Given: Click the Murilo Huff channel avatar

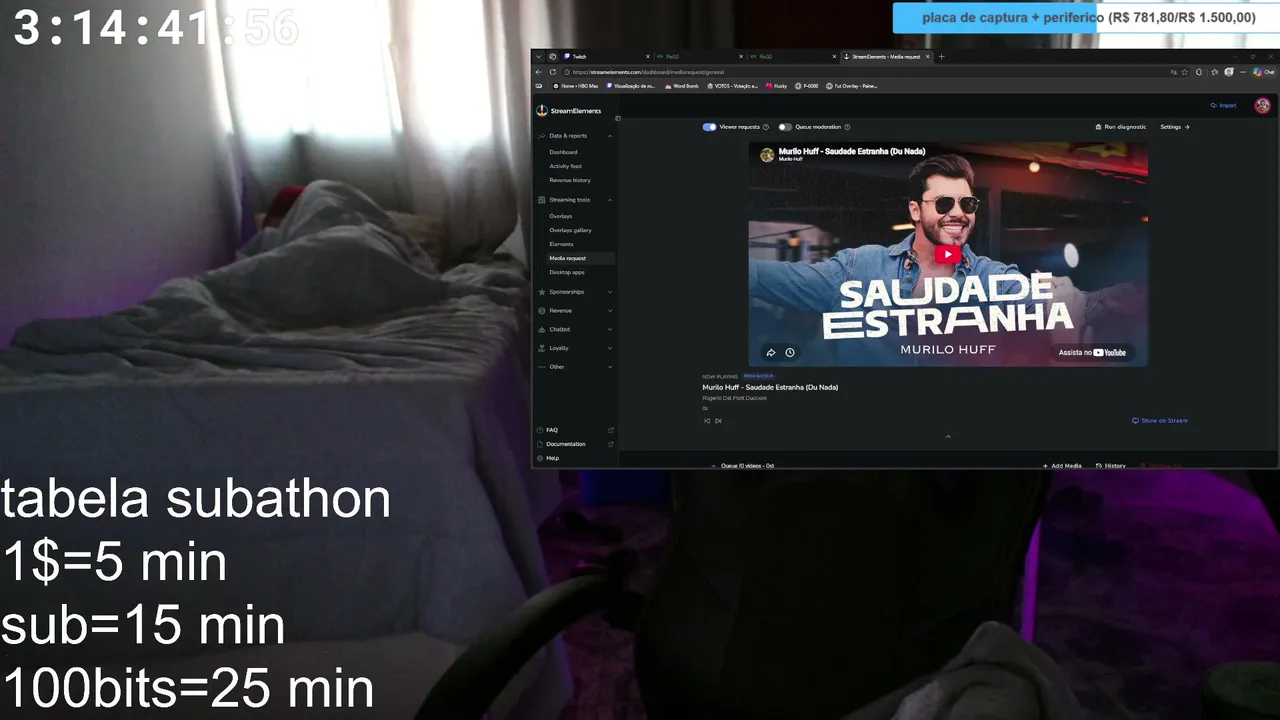Looking at the screenshot, I should point(767,155).
